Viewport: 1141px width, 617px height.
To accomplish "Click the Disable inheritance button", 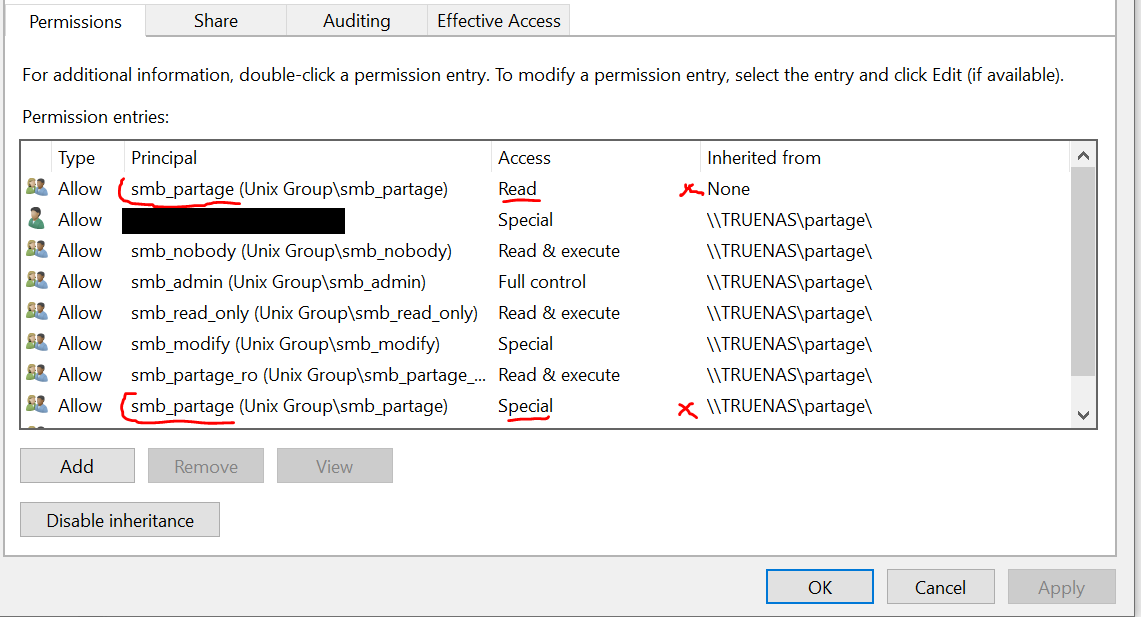I will coord(120,520).
